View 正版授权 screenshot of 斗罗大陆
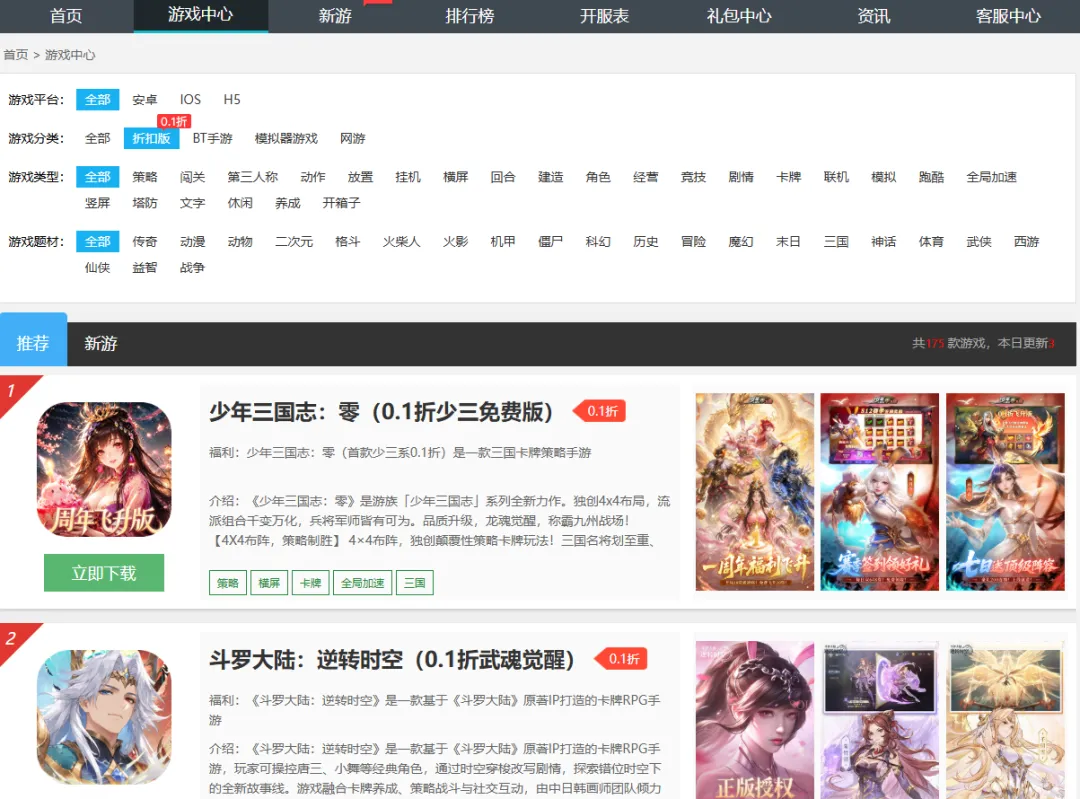The width and height of the screenshot is (1080, 799). click(755, 720)
